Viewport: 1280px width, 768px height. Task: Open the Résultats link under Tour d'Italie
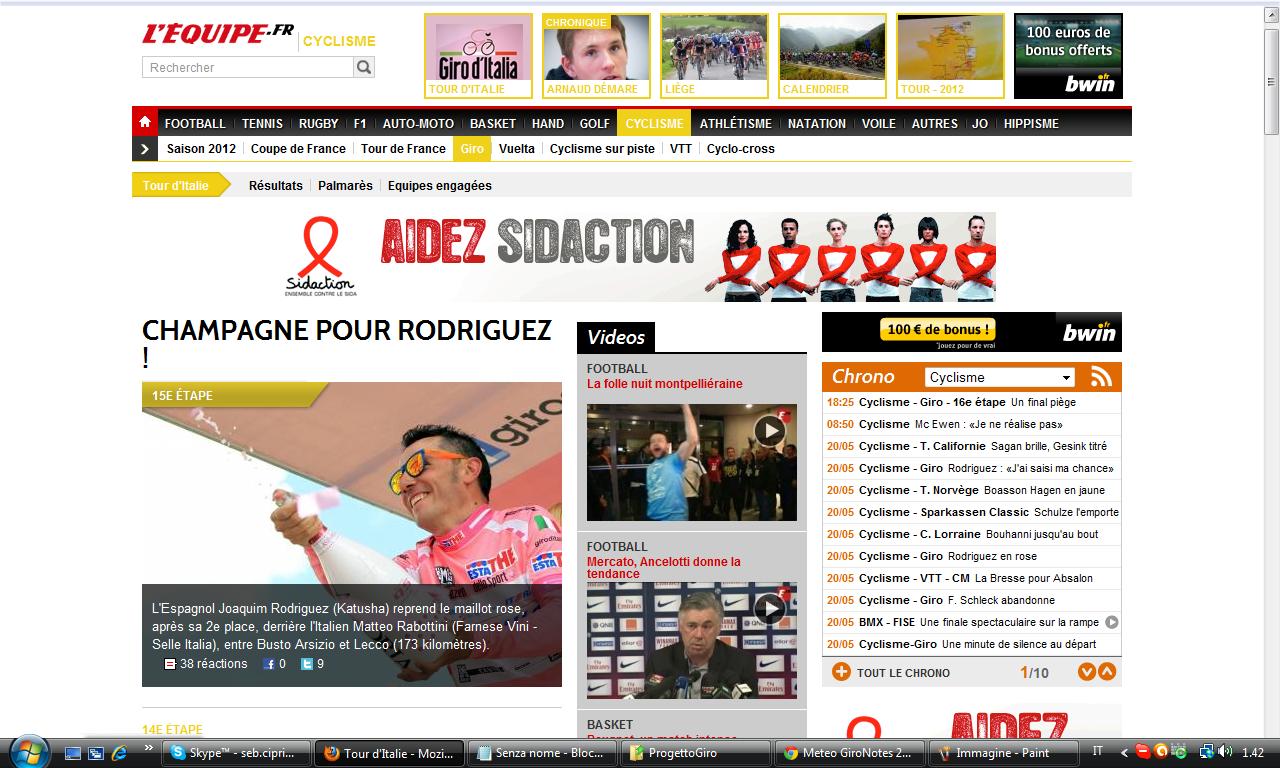(275, 185)
